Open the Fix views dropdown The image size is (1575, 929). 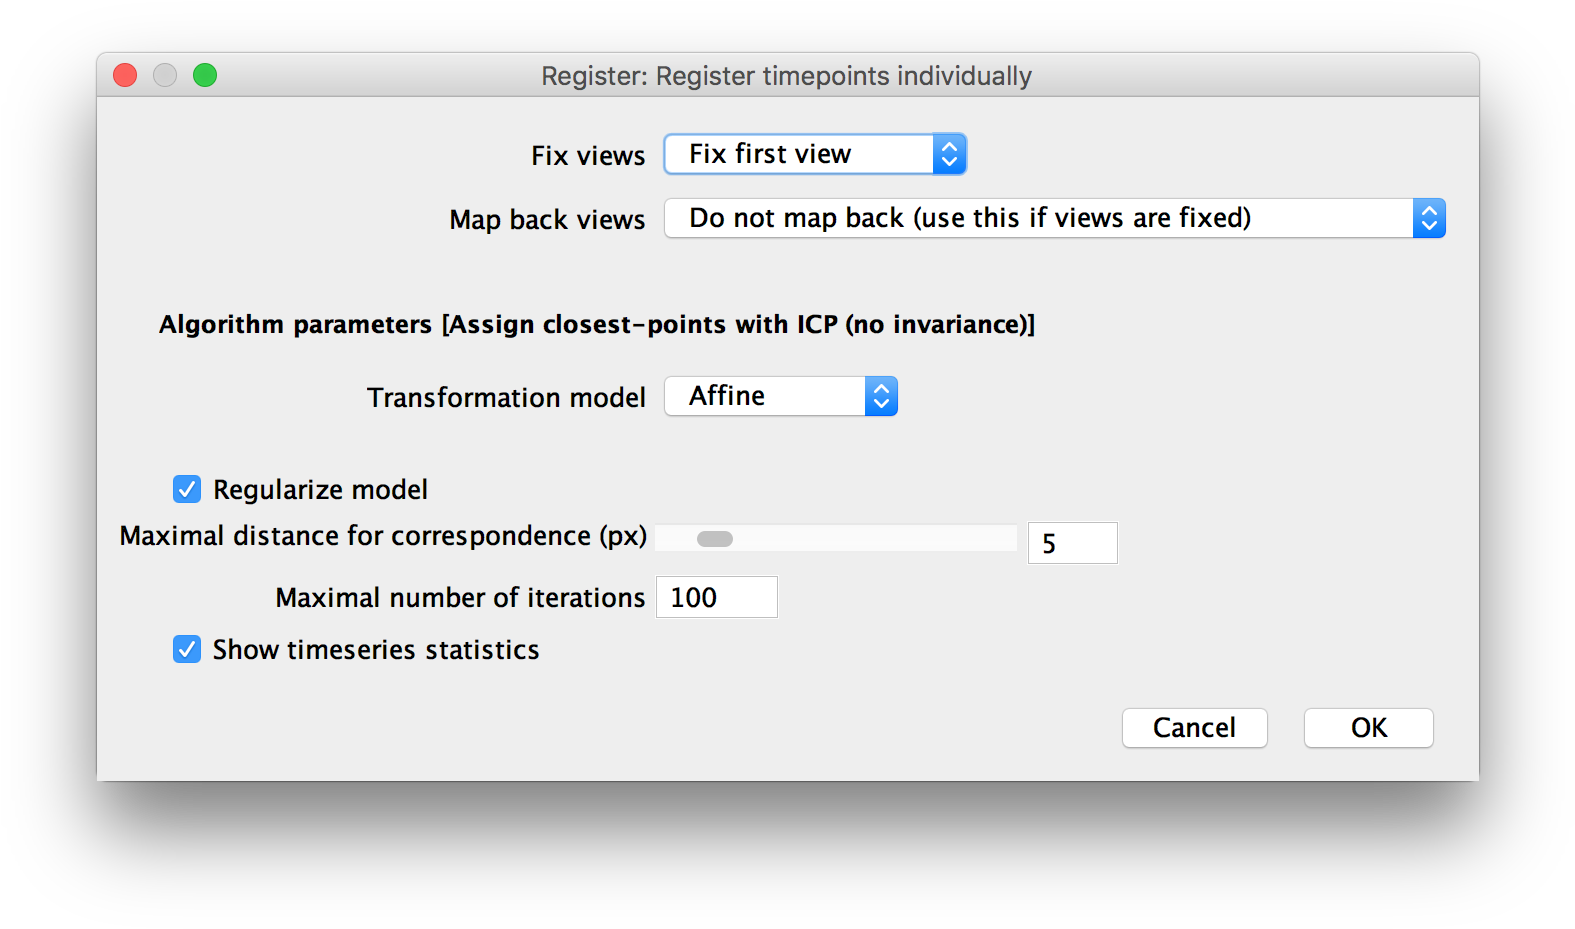(815, 154)
